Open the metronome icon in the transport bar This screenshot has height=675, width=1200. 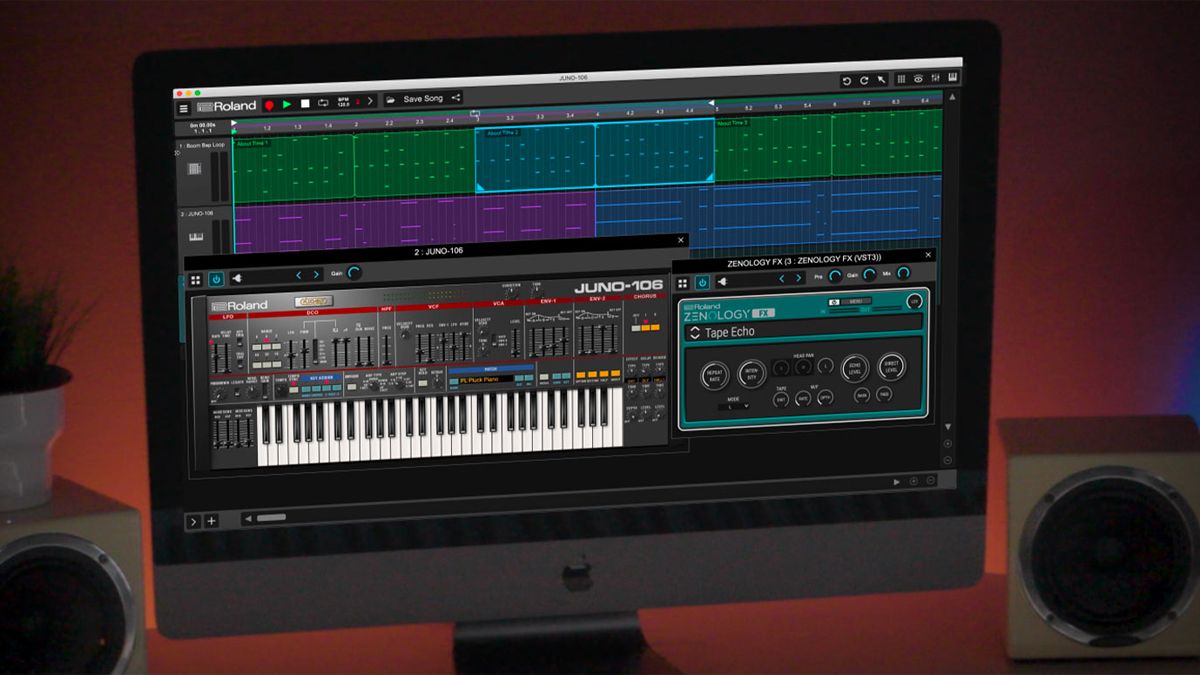pyautogui.click(x=357, y=101)
